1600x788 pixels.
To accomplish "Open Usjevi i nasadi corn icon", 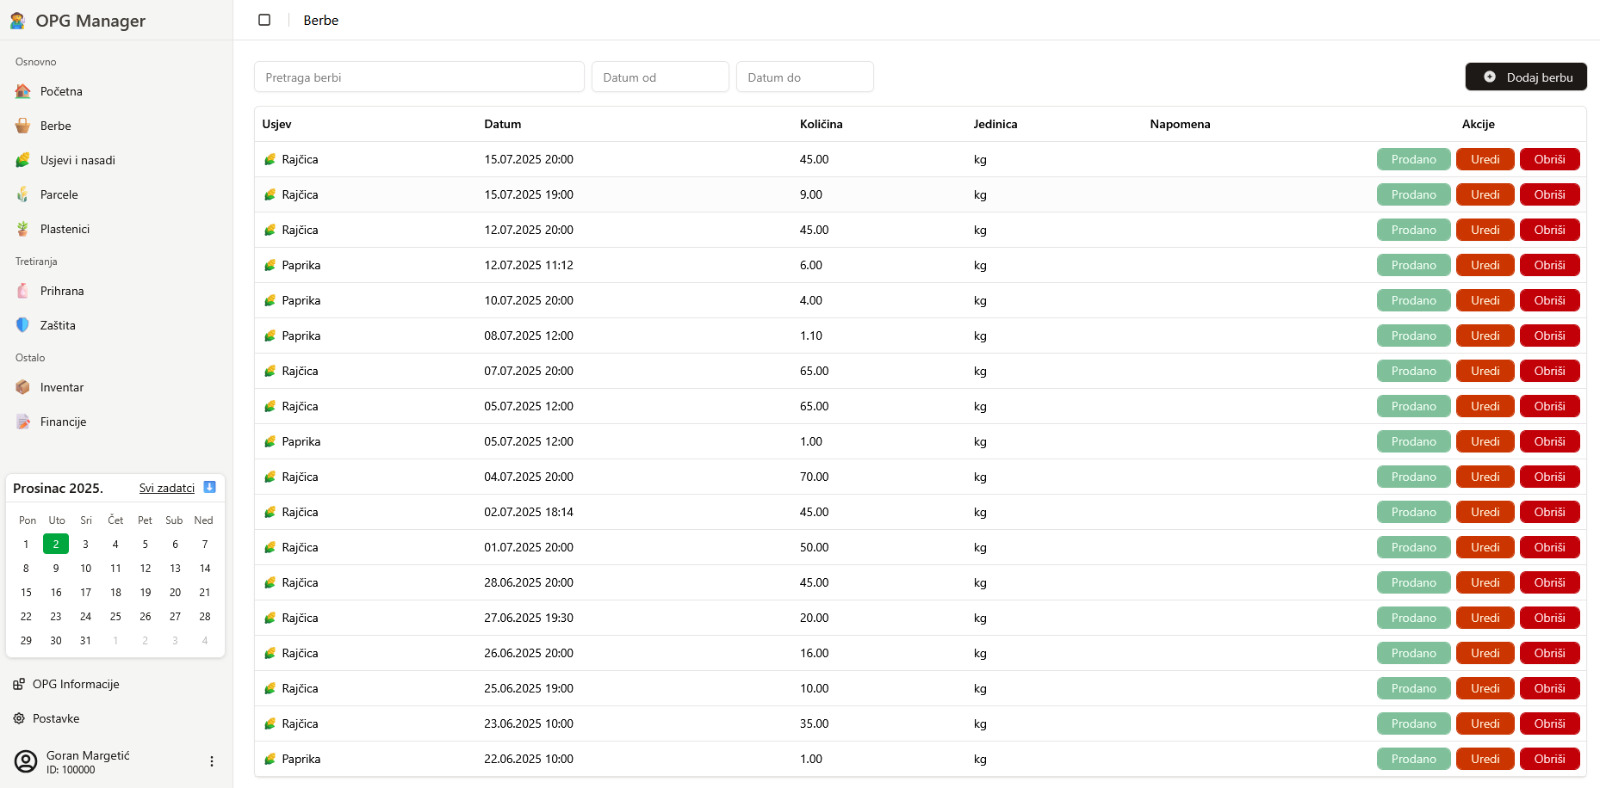I will tap(23, 160).
